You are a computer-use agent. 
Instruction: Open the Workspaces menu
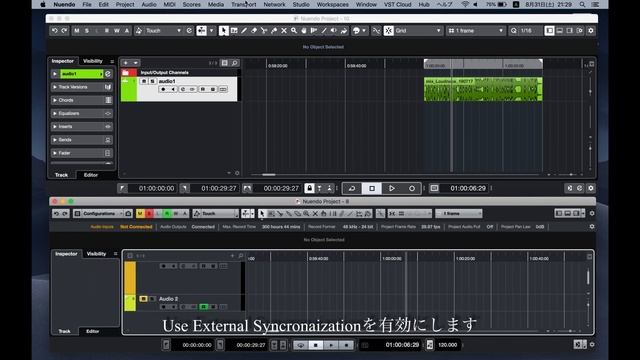coord(333,4)
